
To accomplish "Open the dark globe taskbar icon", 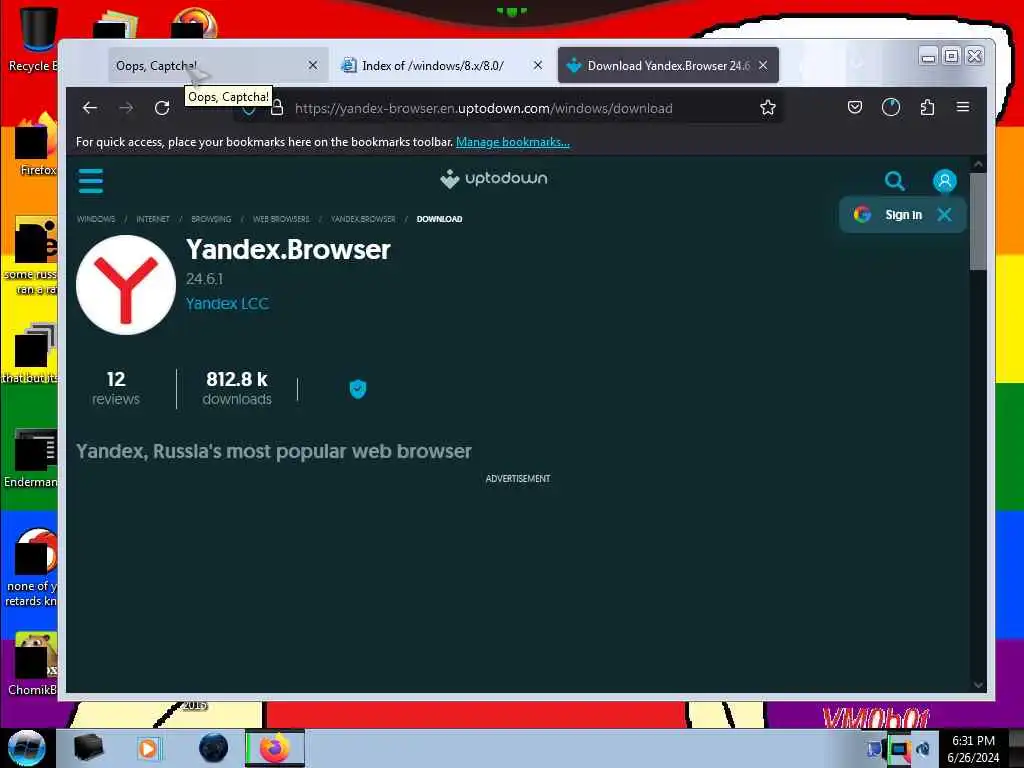I will coord(214,748).
